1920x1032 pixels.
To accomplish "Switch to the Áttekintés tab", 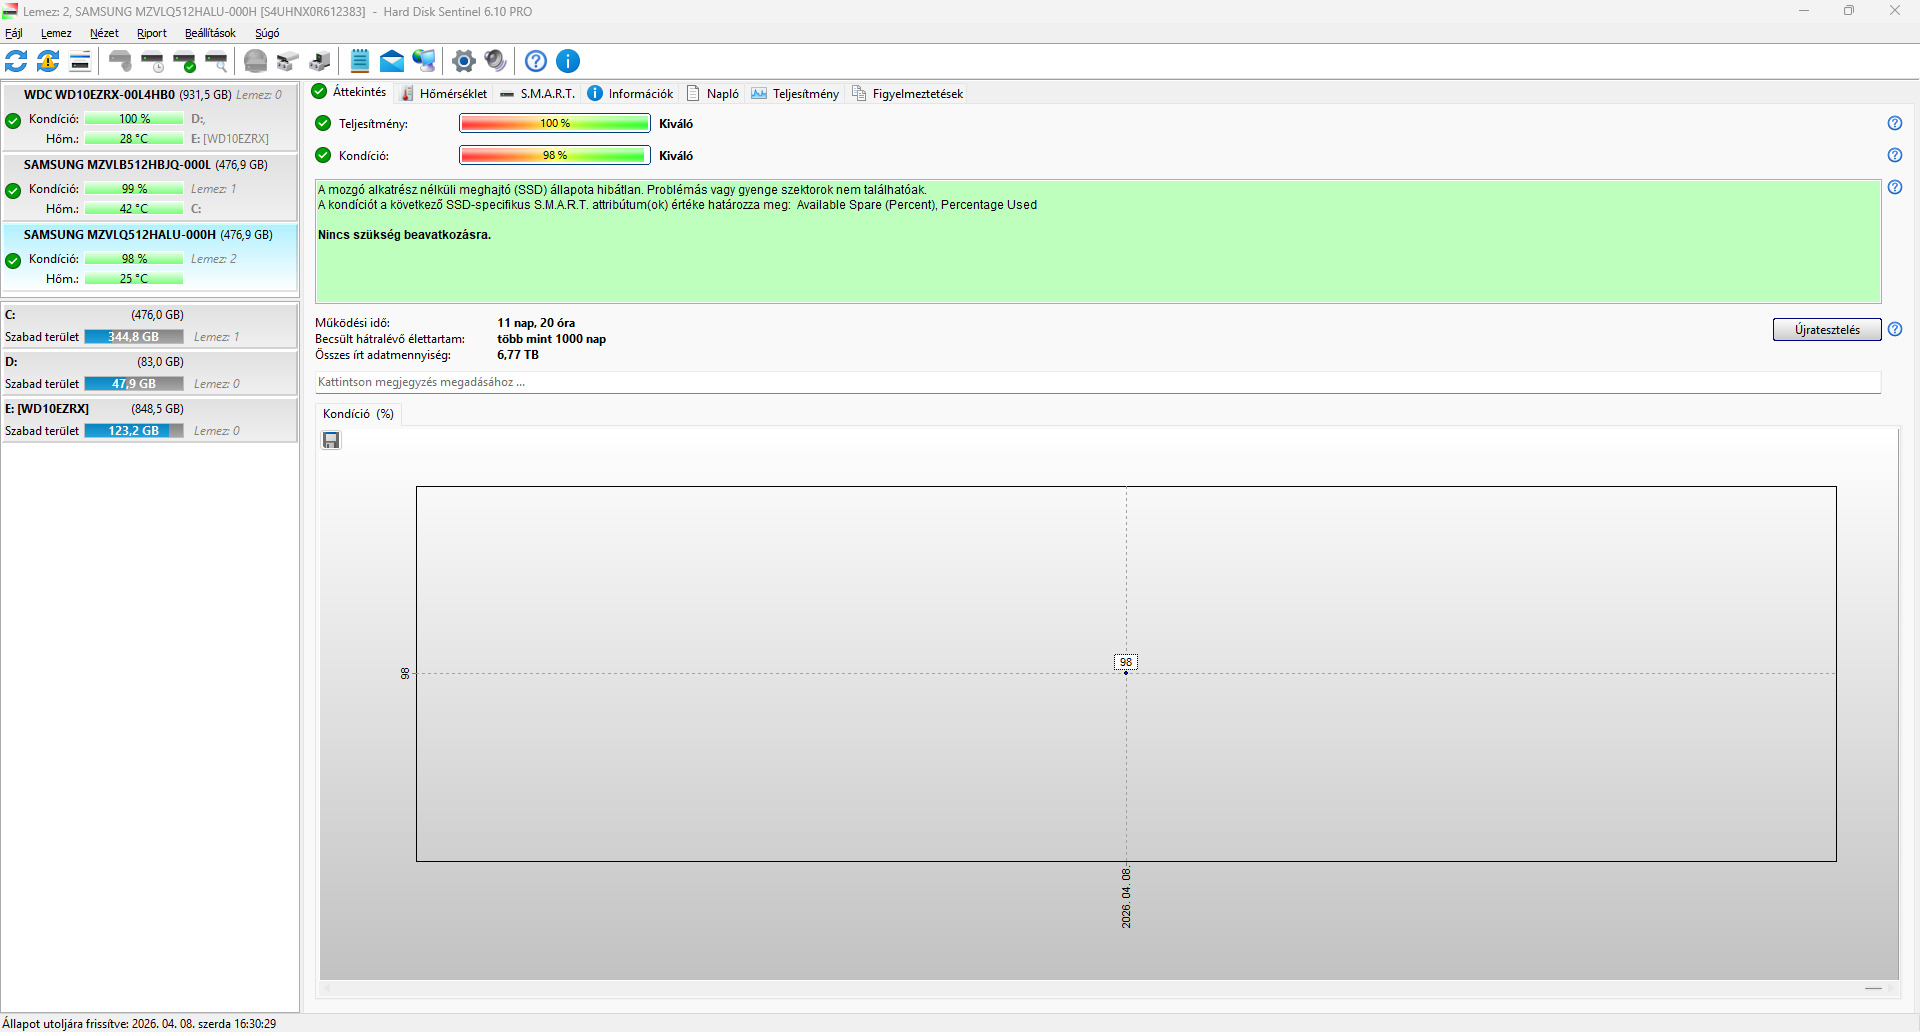I will [x=349, y=92].
